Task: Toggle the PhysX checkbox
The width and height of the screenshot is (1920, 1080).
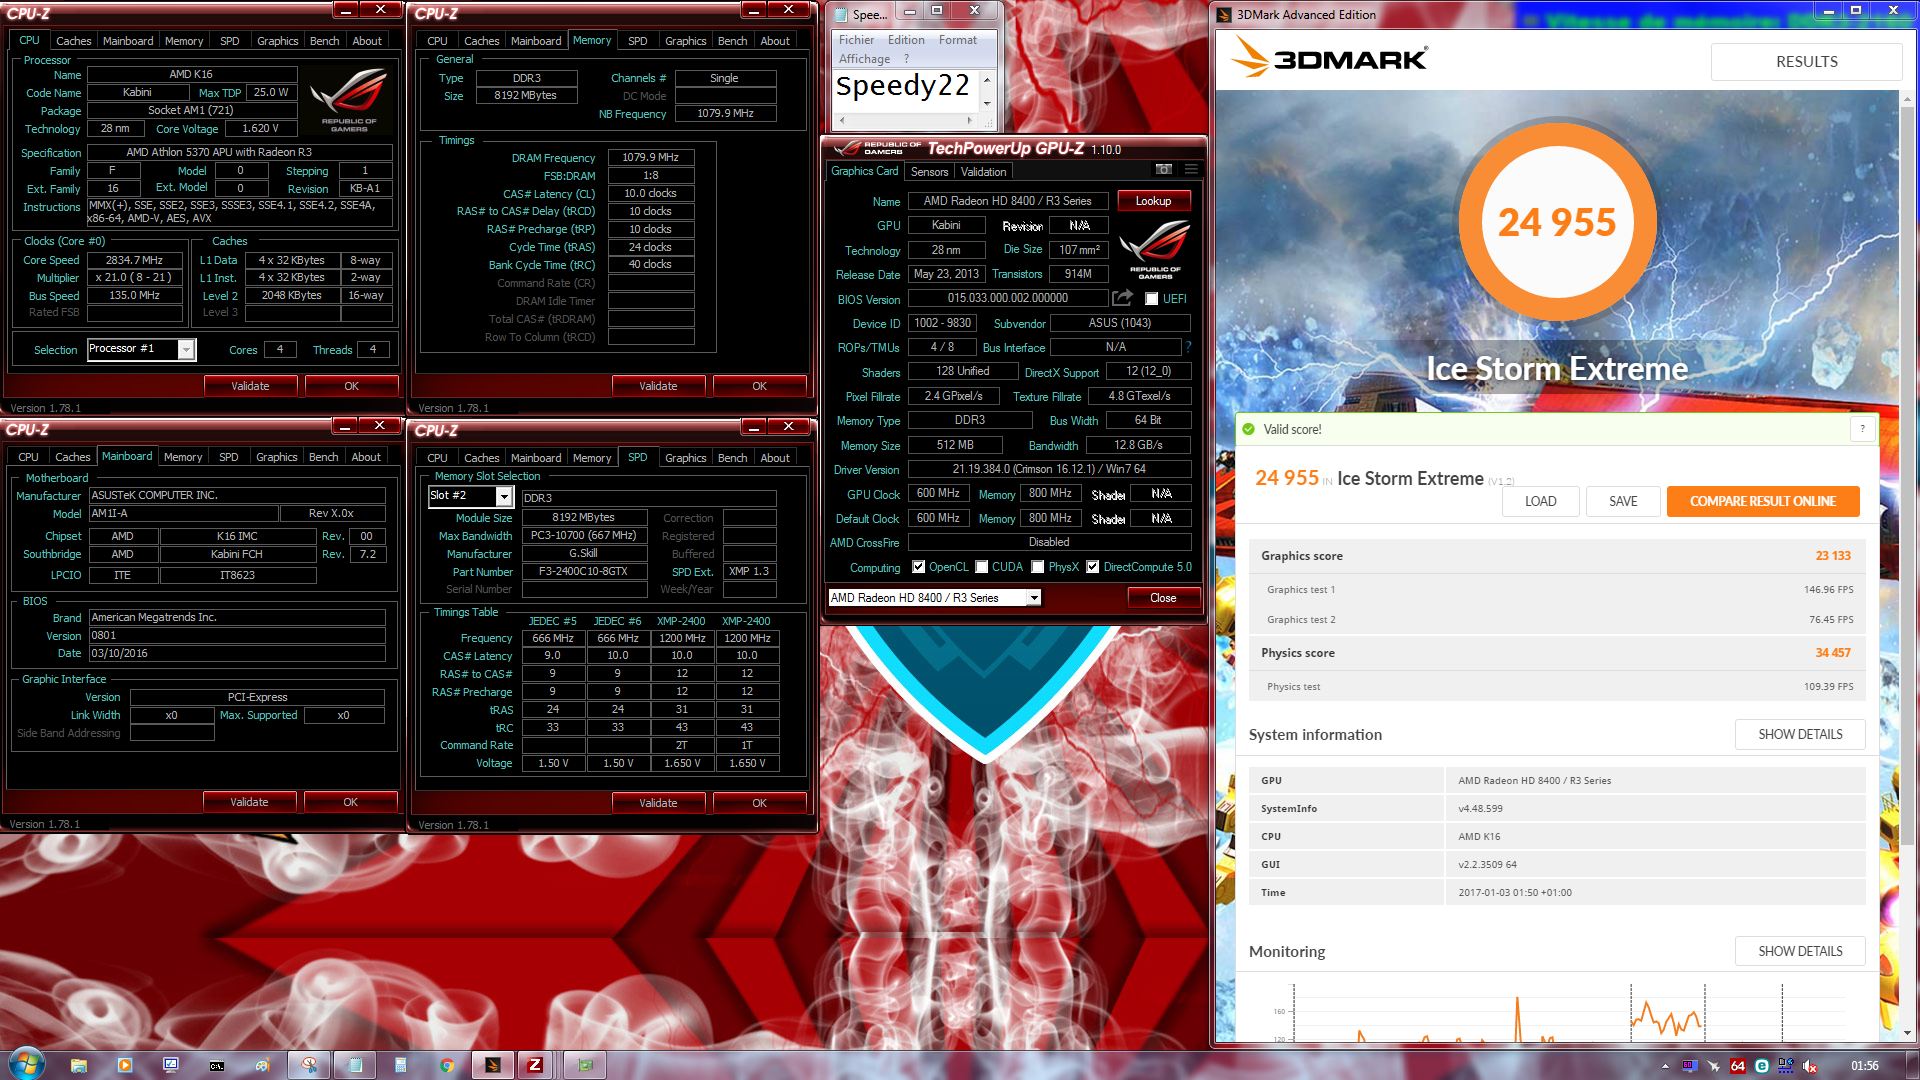Action: click(1038, 567)
